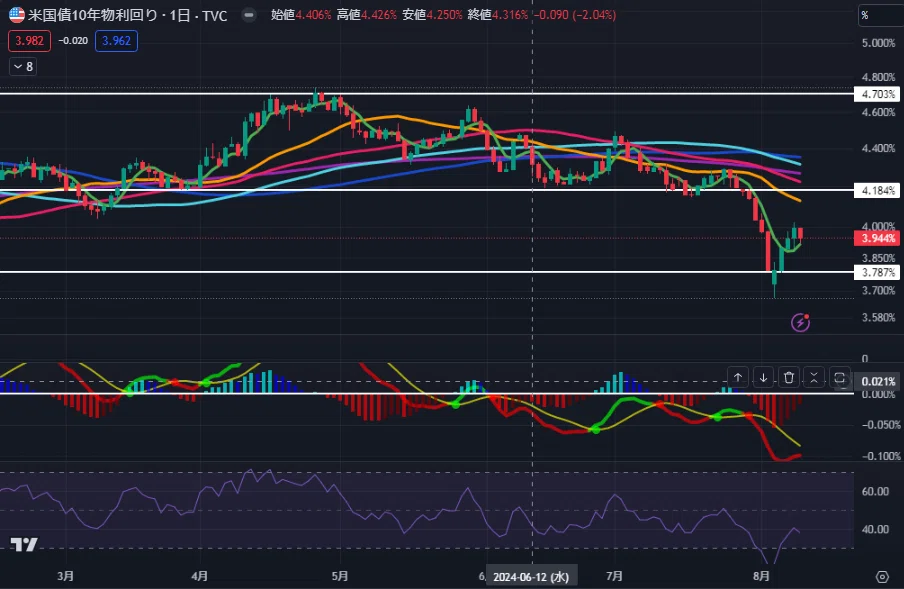The image size is (904, 589).
Task: Select the 4.184% horizontal line label
Action: tap(877, 190)
